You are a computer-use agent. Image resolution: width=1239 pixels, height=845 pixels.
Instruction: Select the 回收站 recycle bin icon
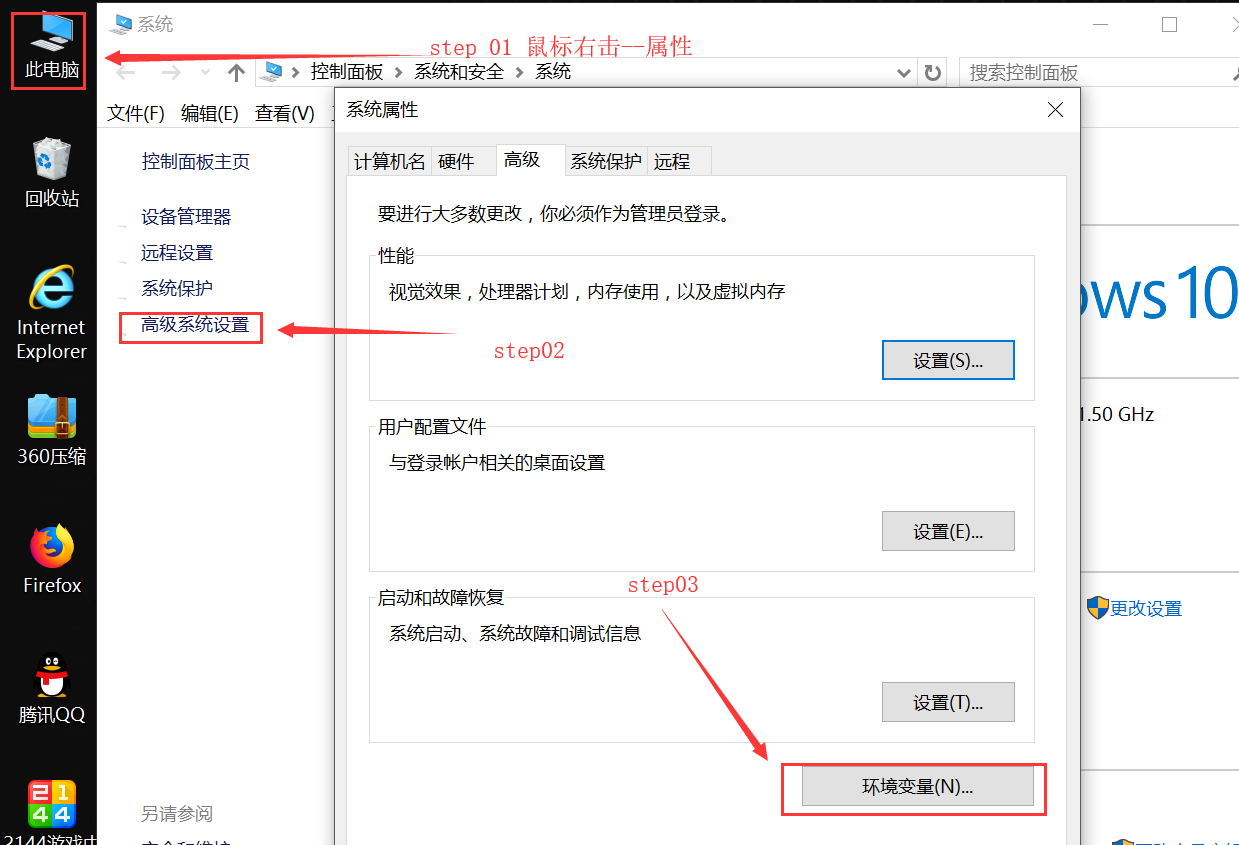pyautogui.click(x=52, y=172)
